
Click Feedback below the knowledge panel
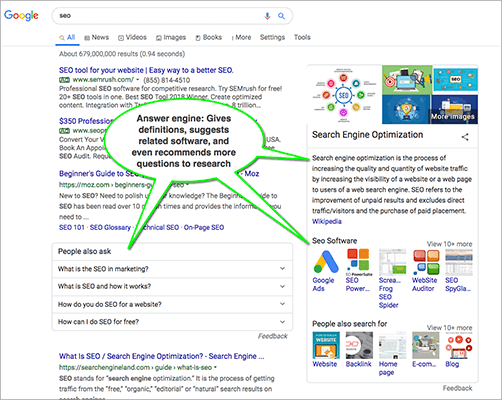click(x=457, y=388)
